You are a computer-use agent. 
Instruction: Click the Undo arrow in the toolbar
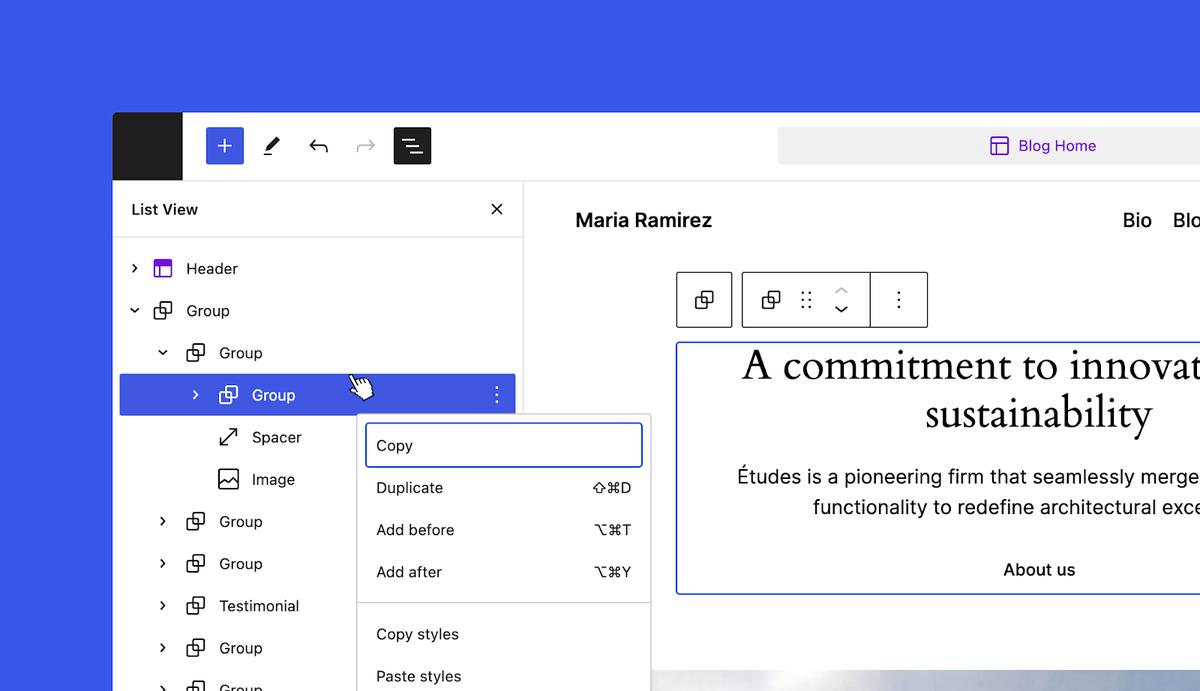318,146
